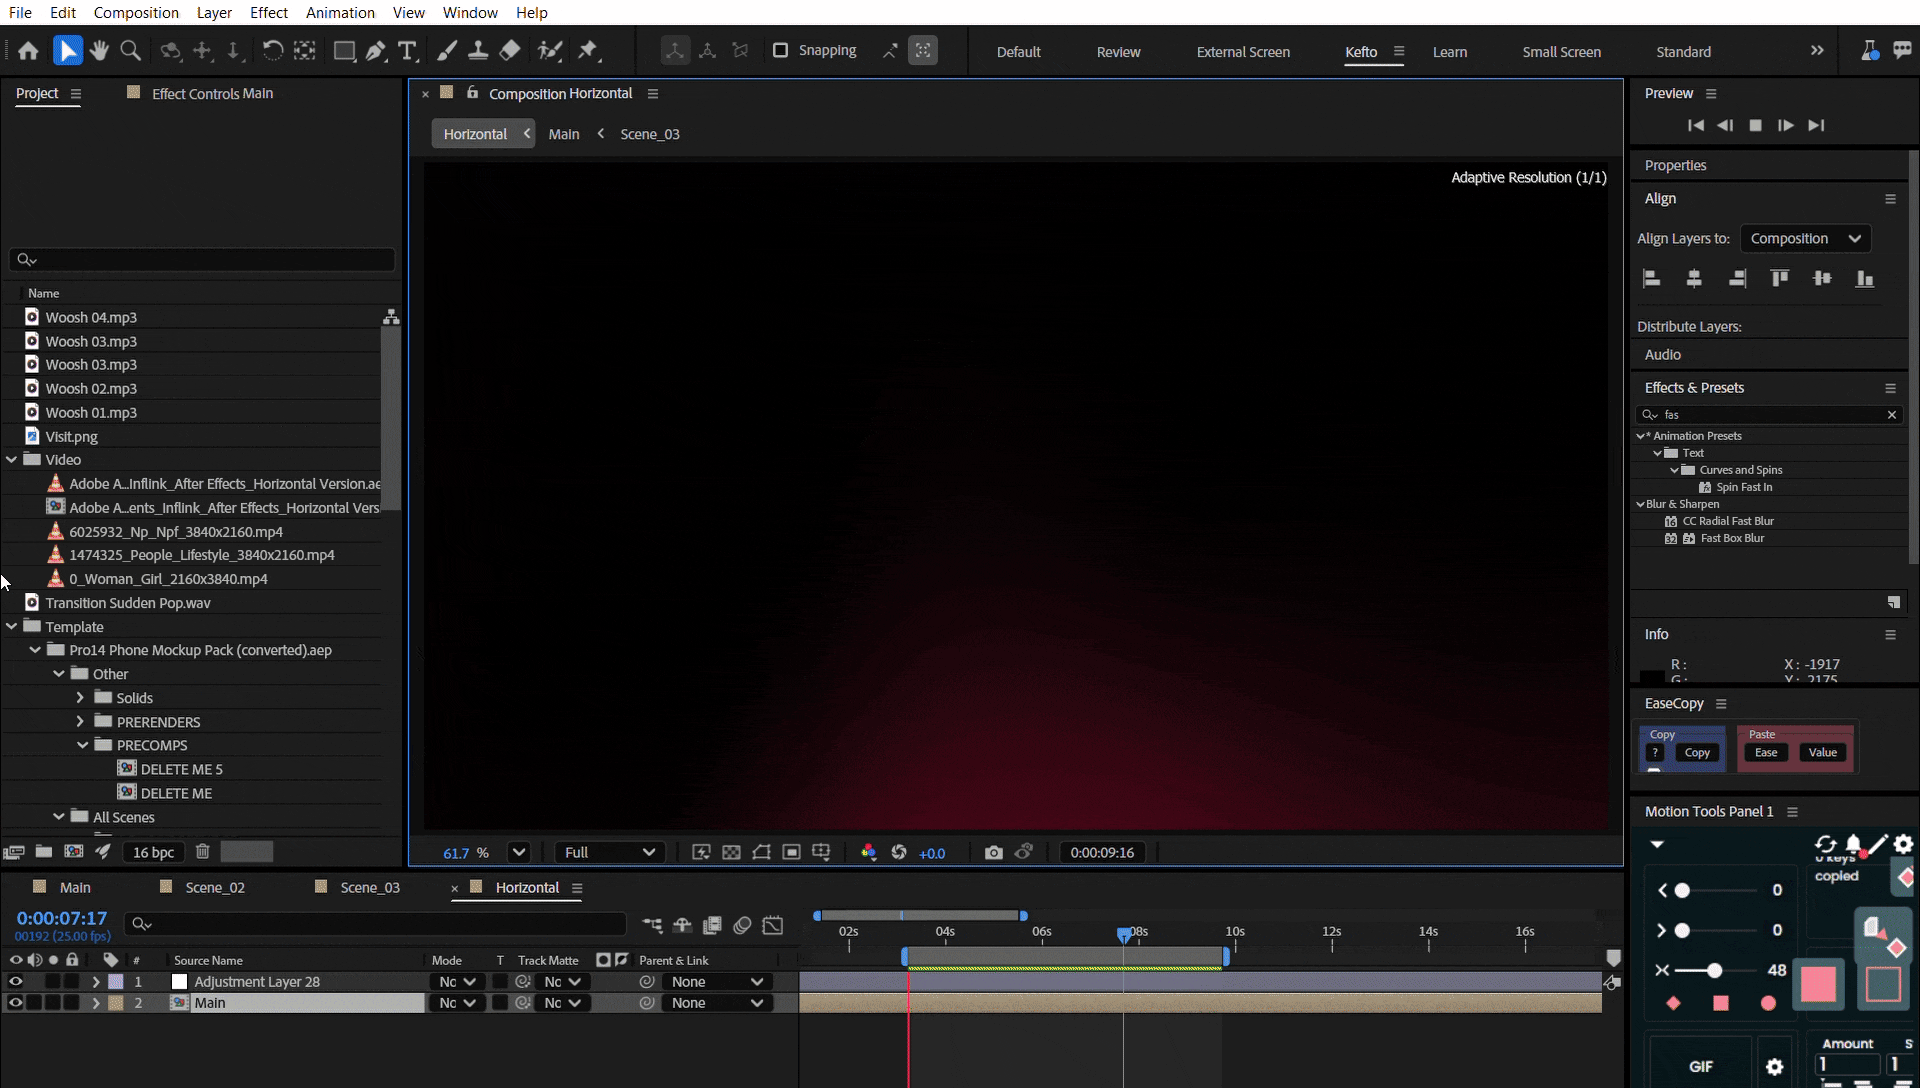Expand the Solids folder

(x=81, y=698)
